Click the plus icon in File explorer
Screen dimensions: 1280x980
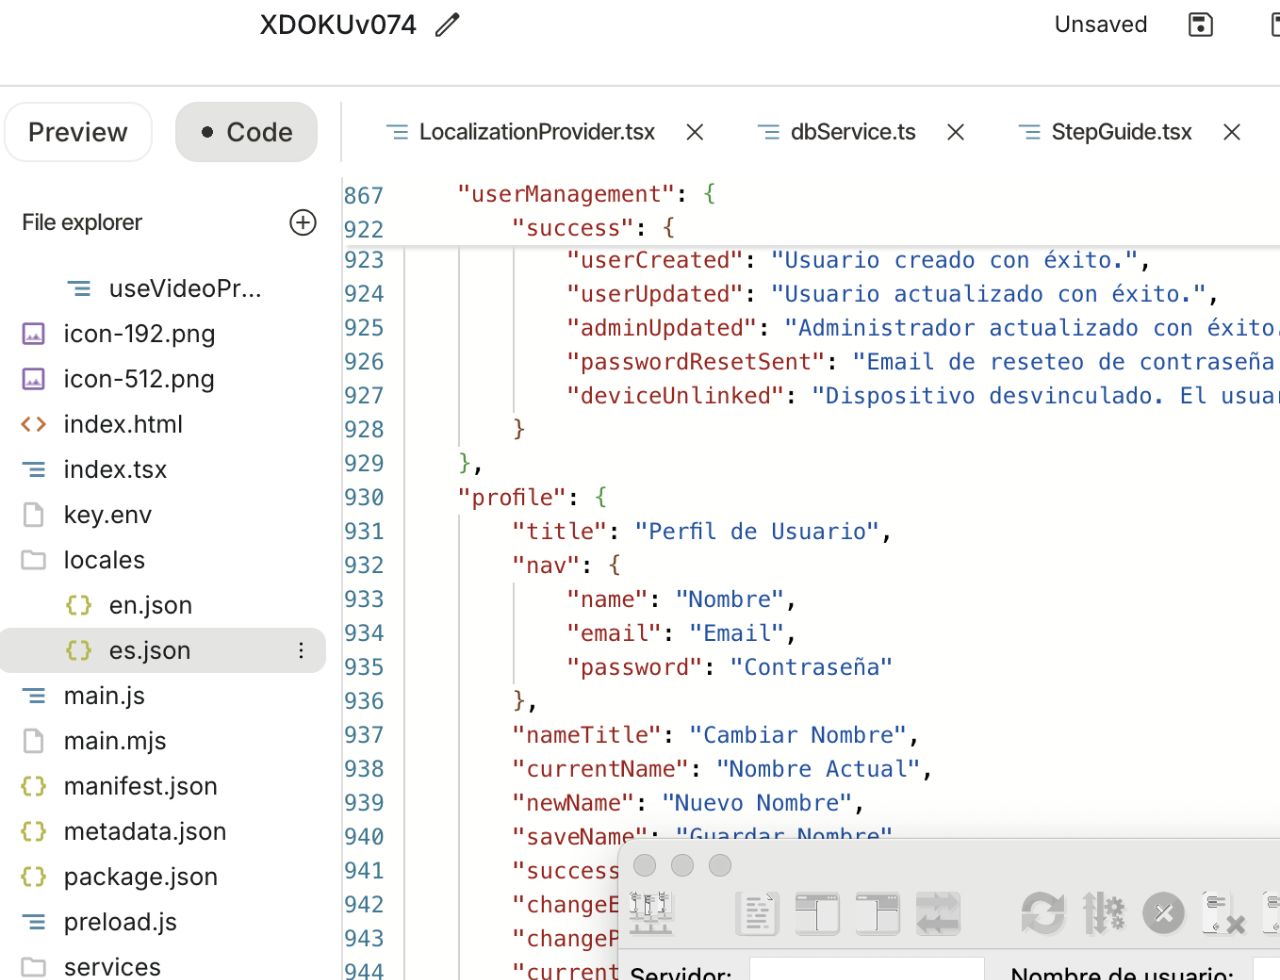point(302,222)
